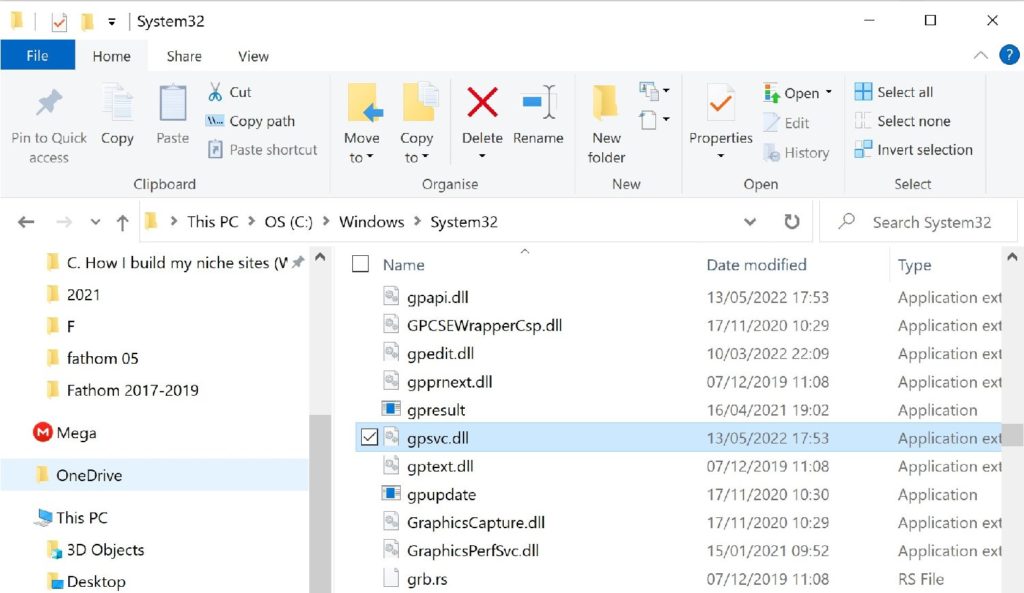Click the Rename icon

(x=539, y=103)
